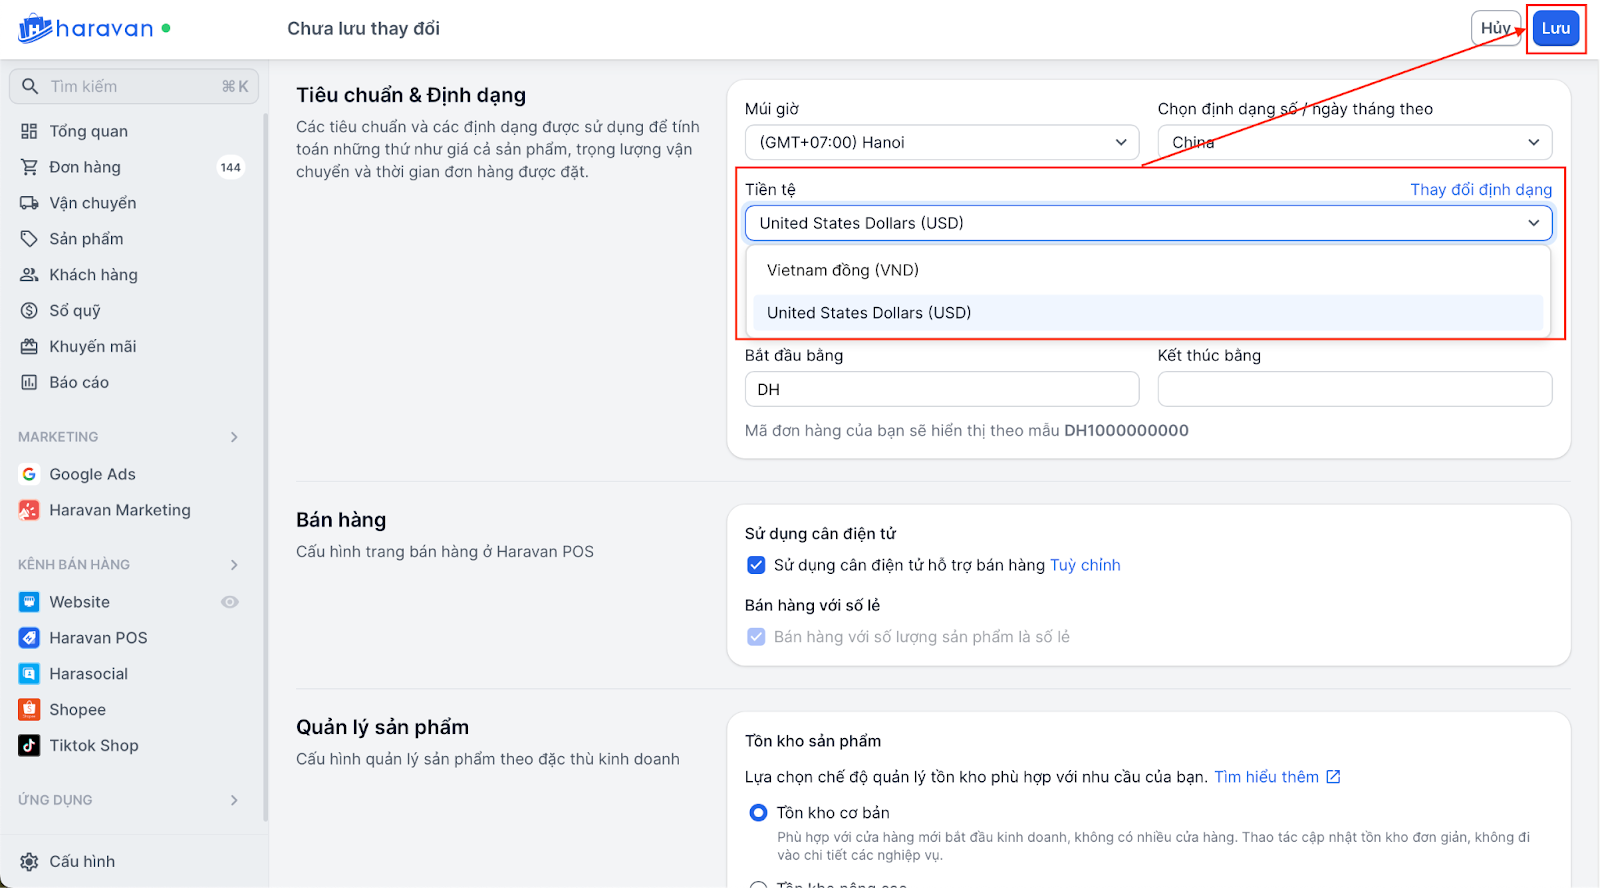This screenshot has width=1600, height=888.
Task: Click the Cấu hình gear icon
Action: (29, 862)
